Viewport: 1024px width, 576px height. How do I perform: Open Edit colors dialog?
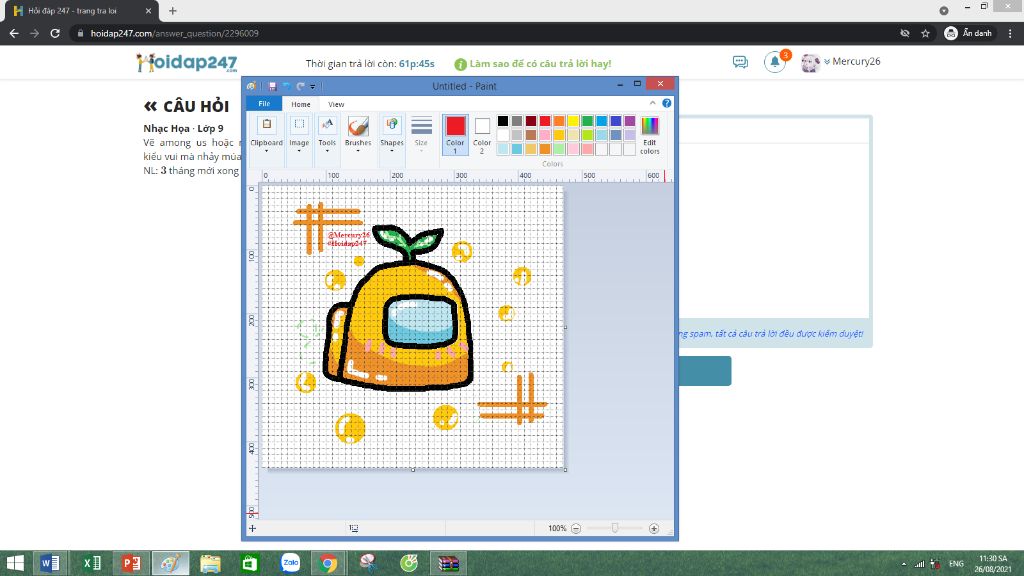[649, 135]
